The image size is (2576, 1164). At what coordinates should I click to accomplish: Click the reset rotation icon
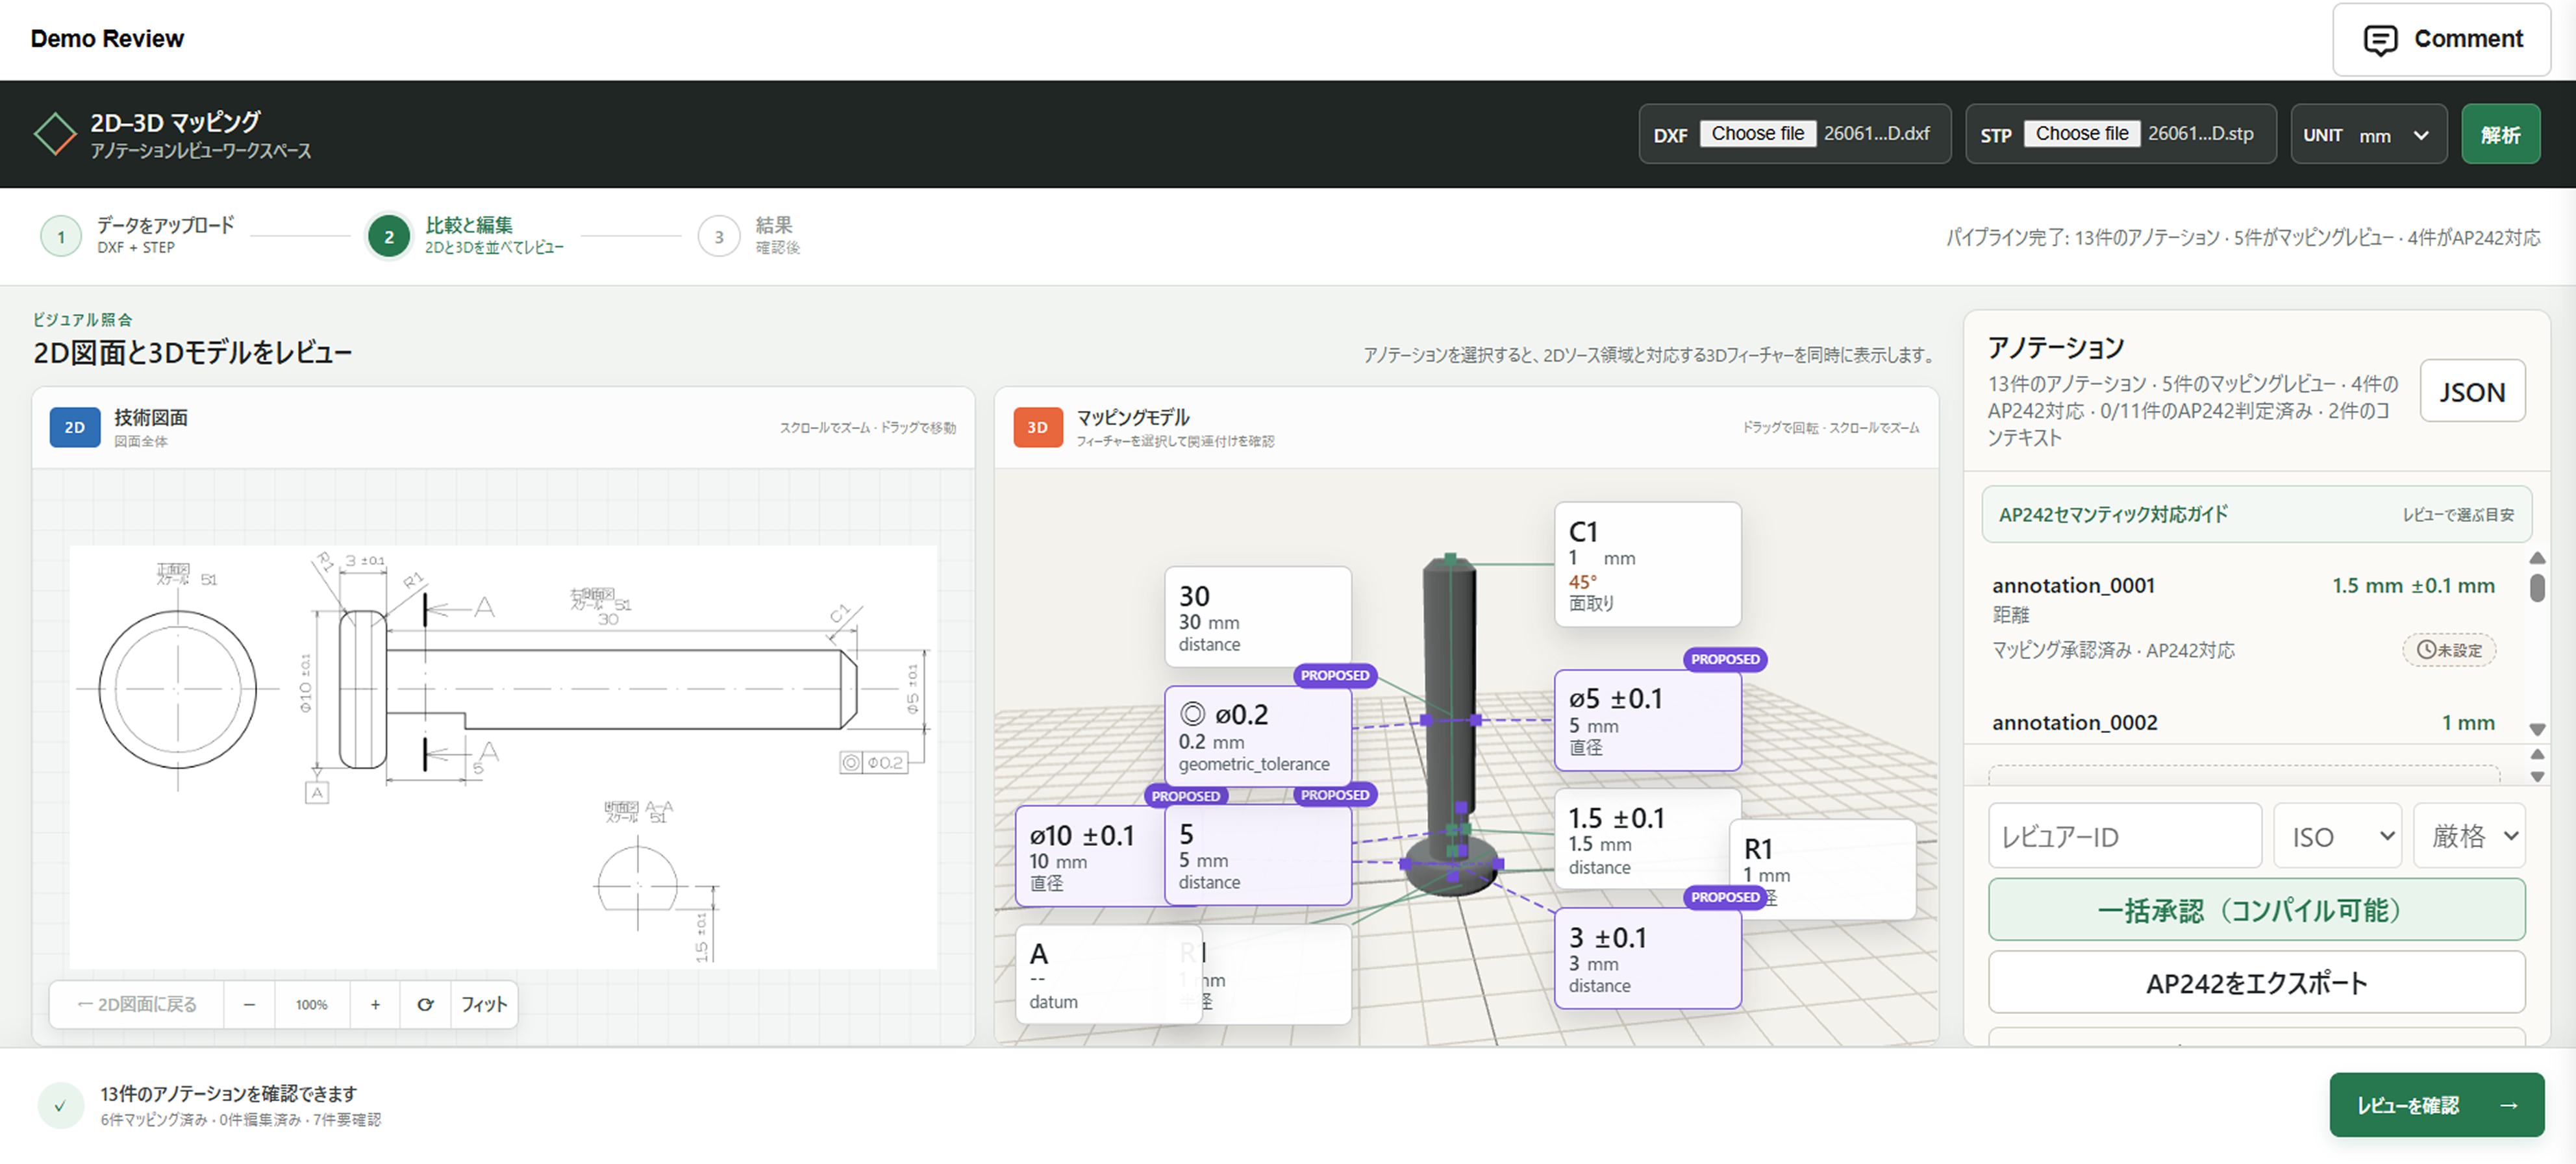click(x=425, y=1004)
